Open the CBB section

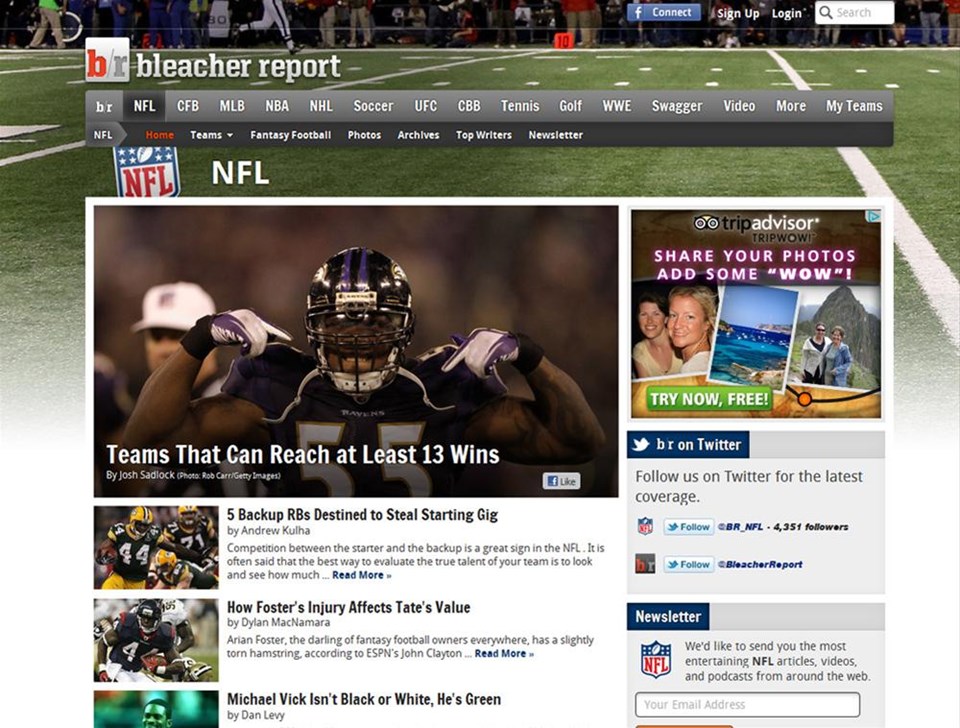point(469,106)
